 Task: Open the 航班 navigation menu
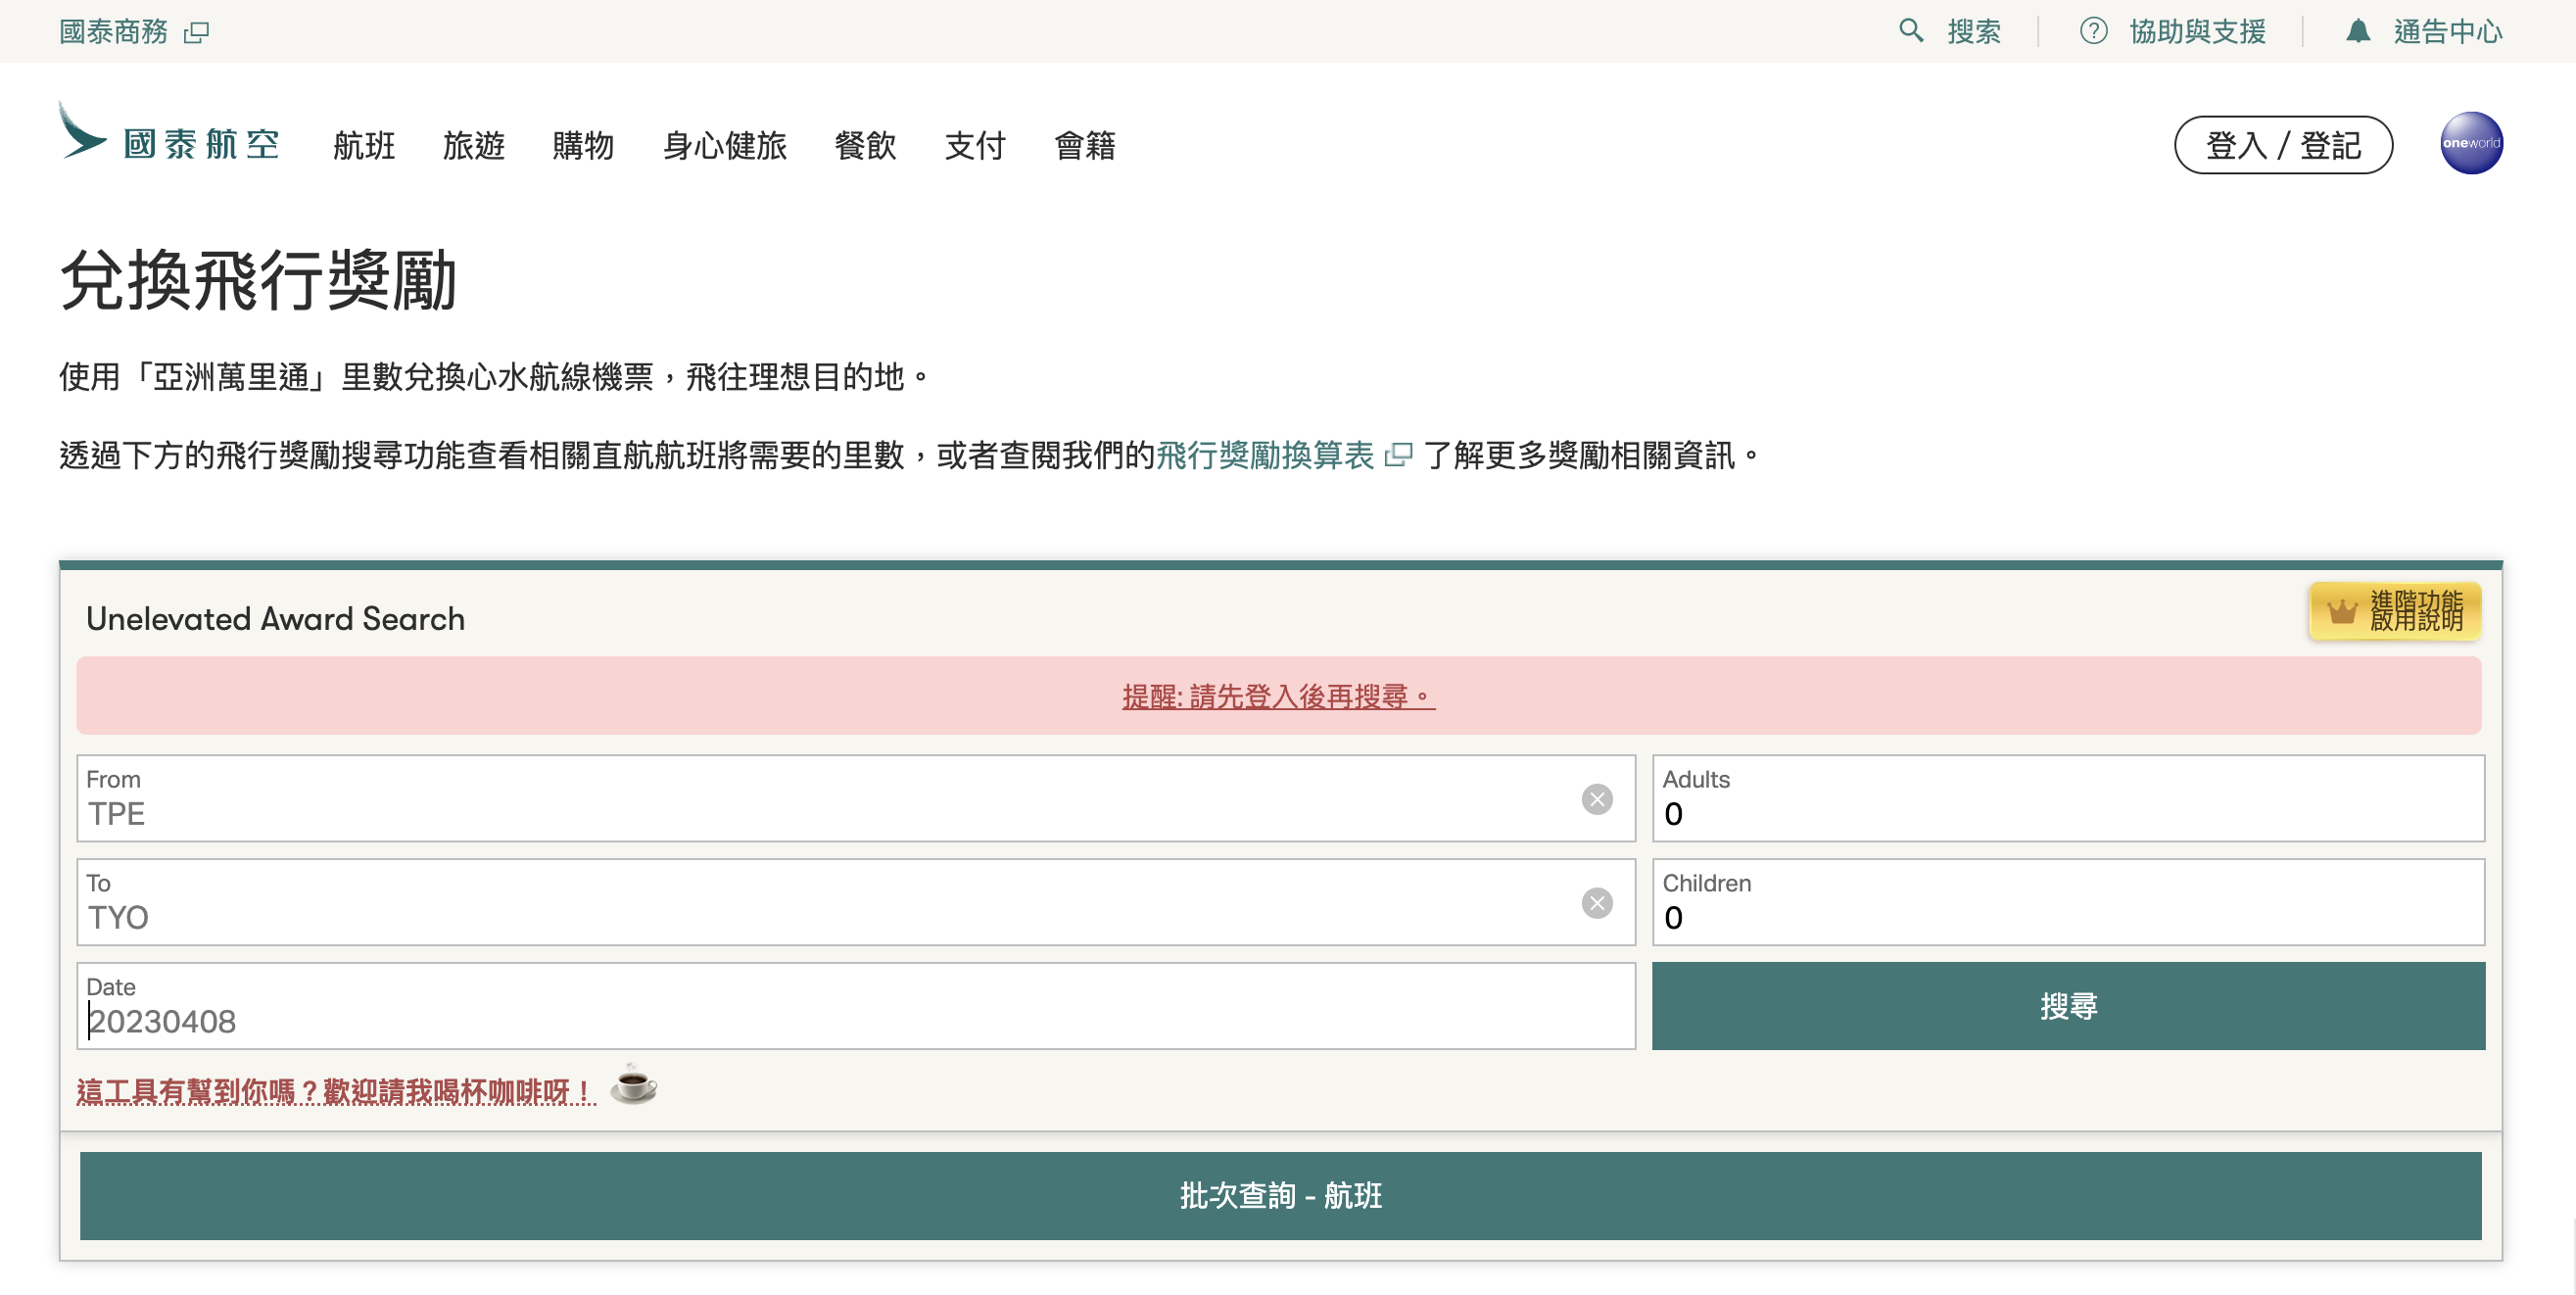(x=364, y=146)
